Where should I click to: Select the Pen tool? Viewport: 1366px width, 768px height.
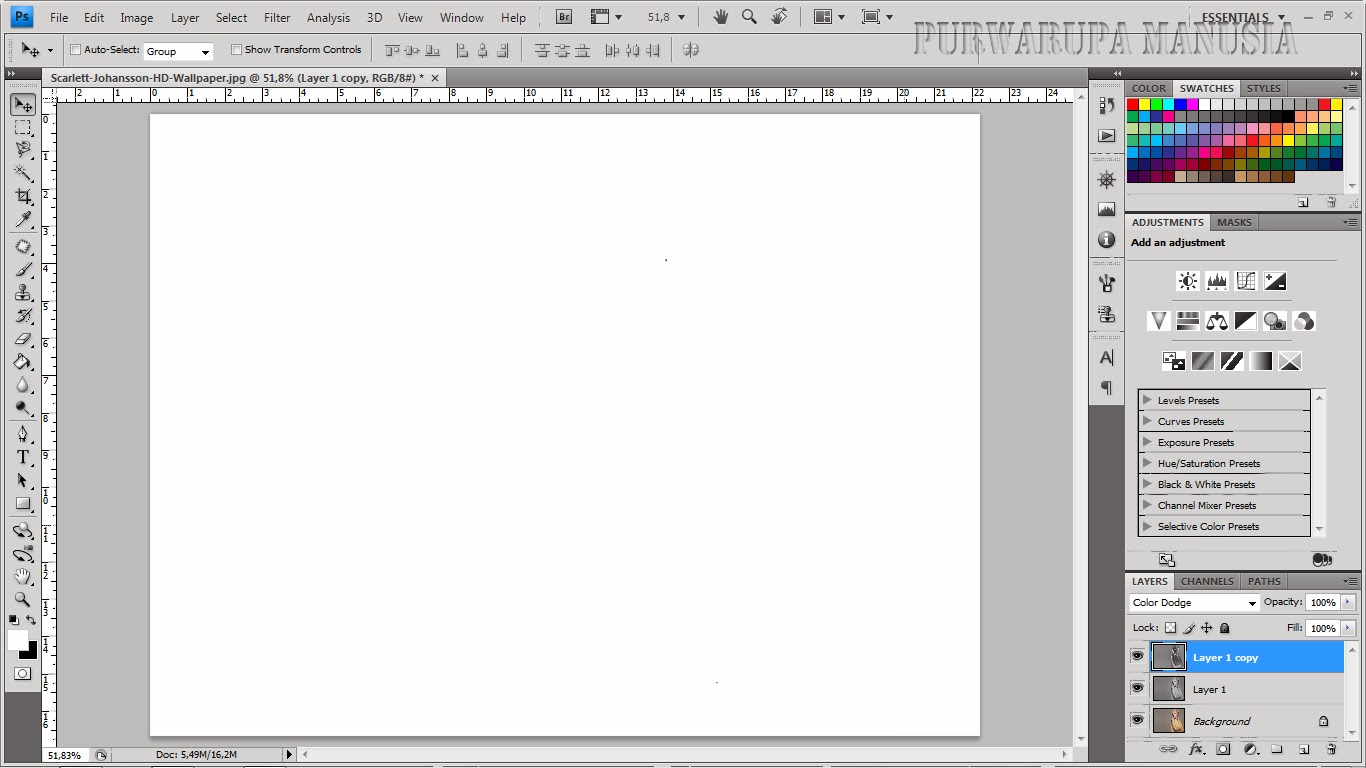tap(22, 434)
